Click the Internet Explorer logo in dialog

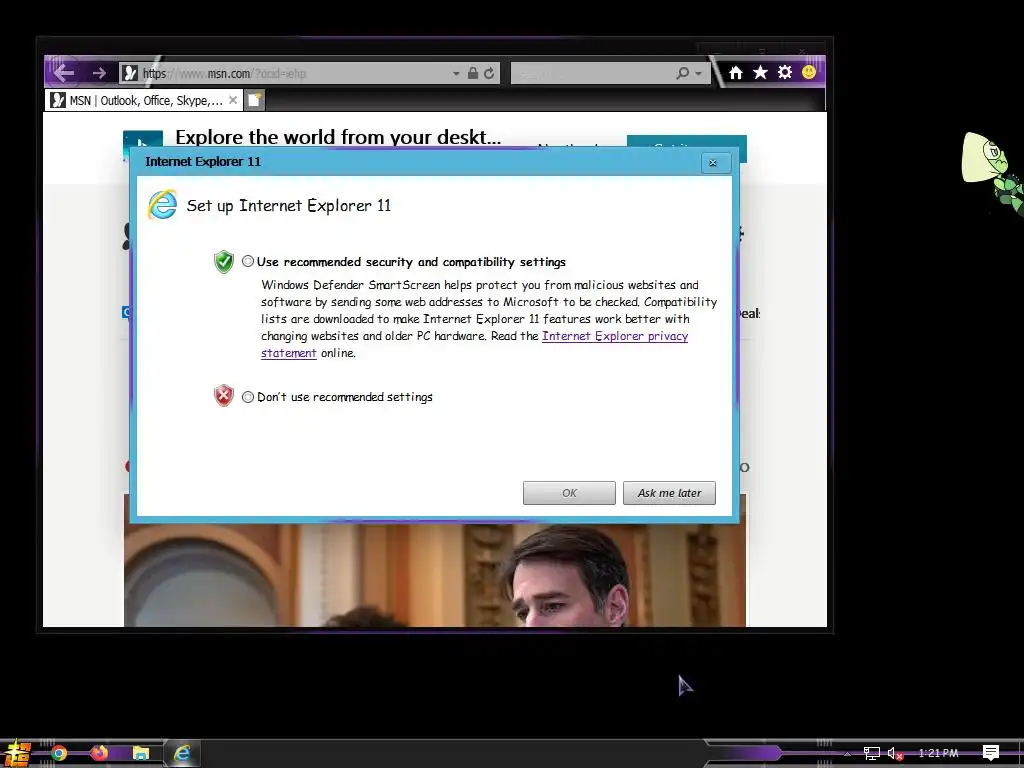[x=162, y=205]
